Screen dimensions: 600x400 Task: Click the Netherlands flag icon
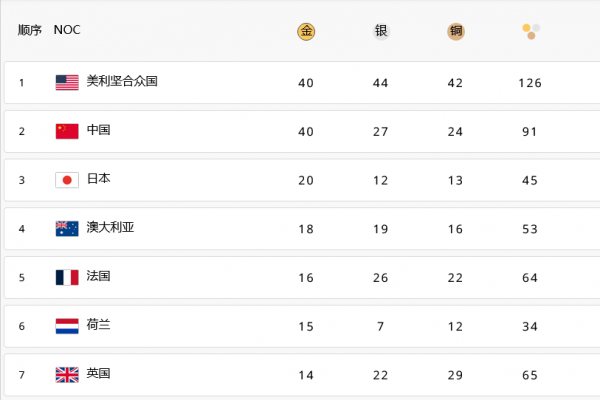[x=67, y=326]
